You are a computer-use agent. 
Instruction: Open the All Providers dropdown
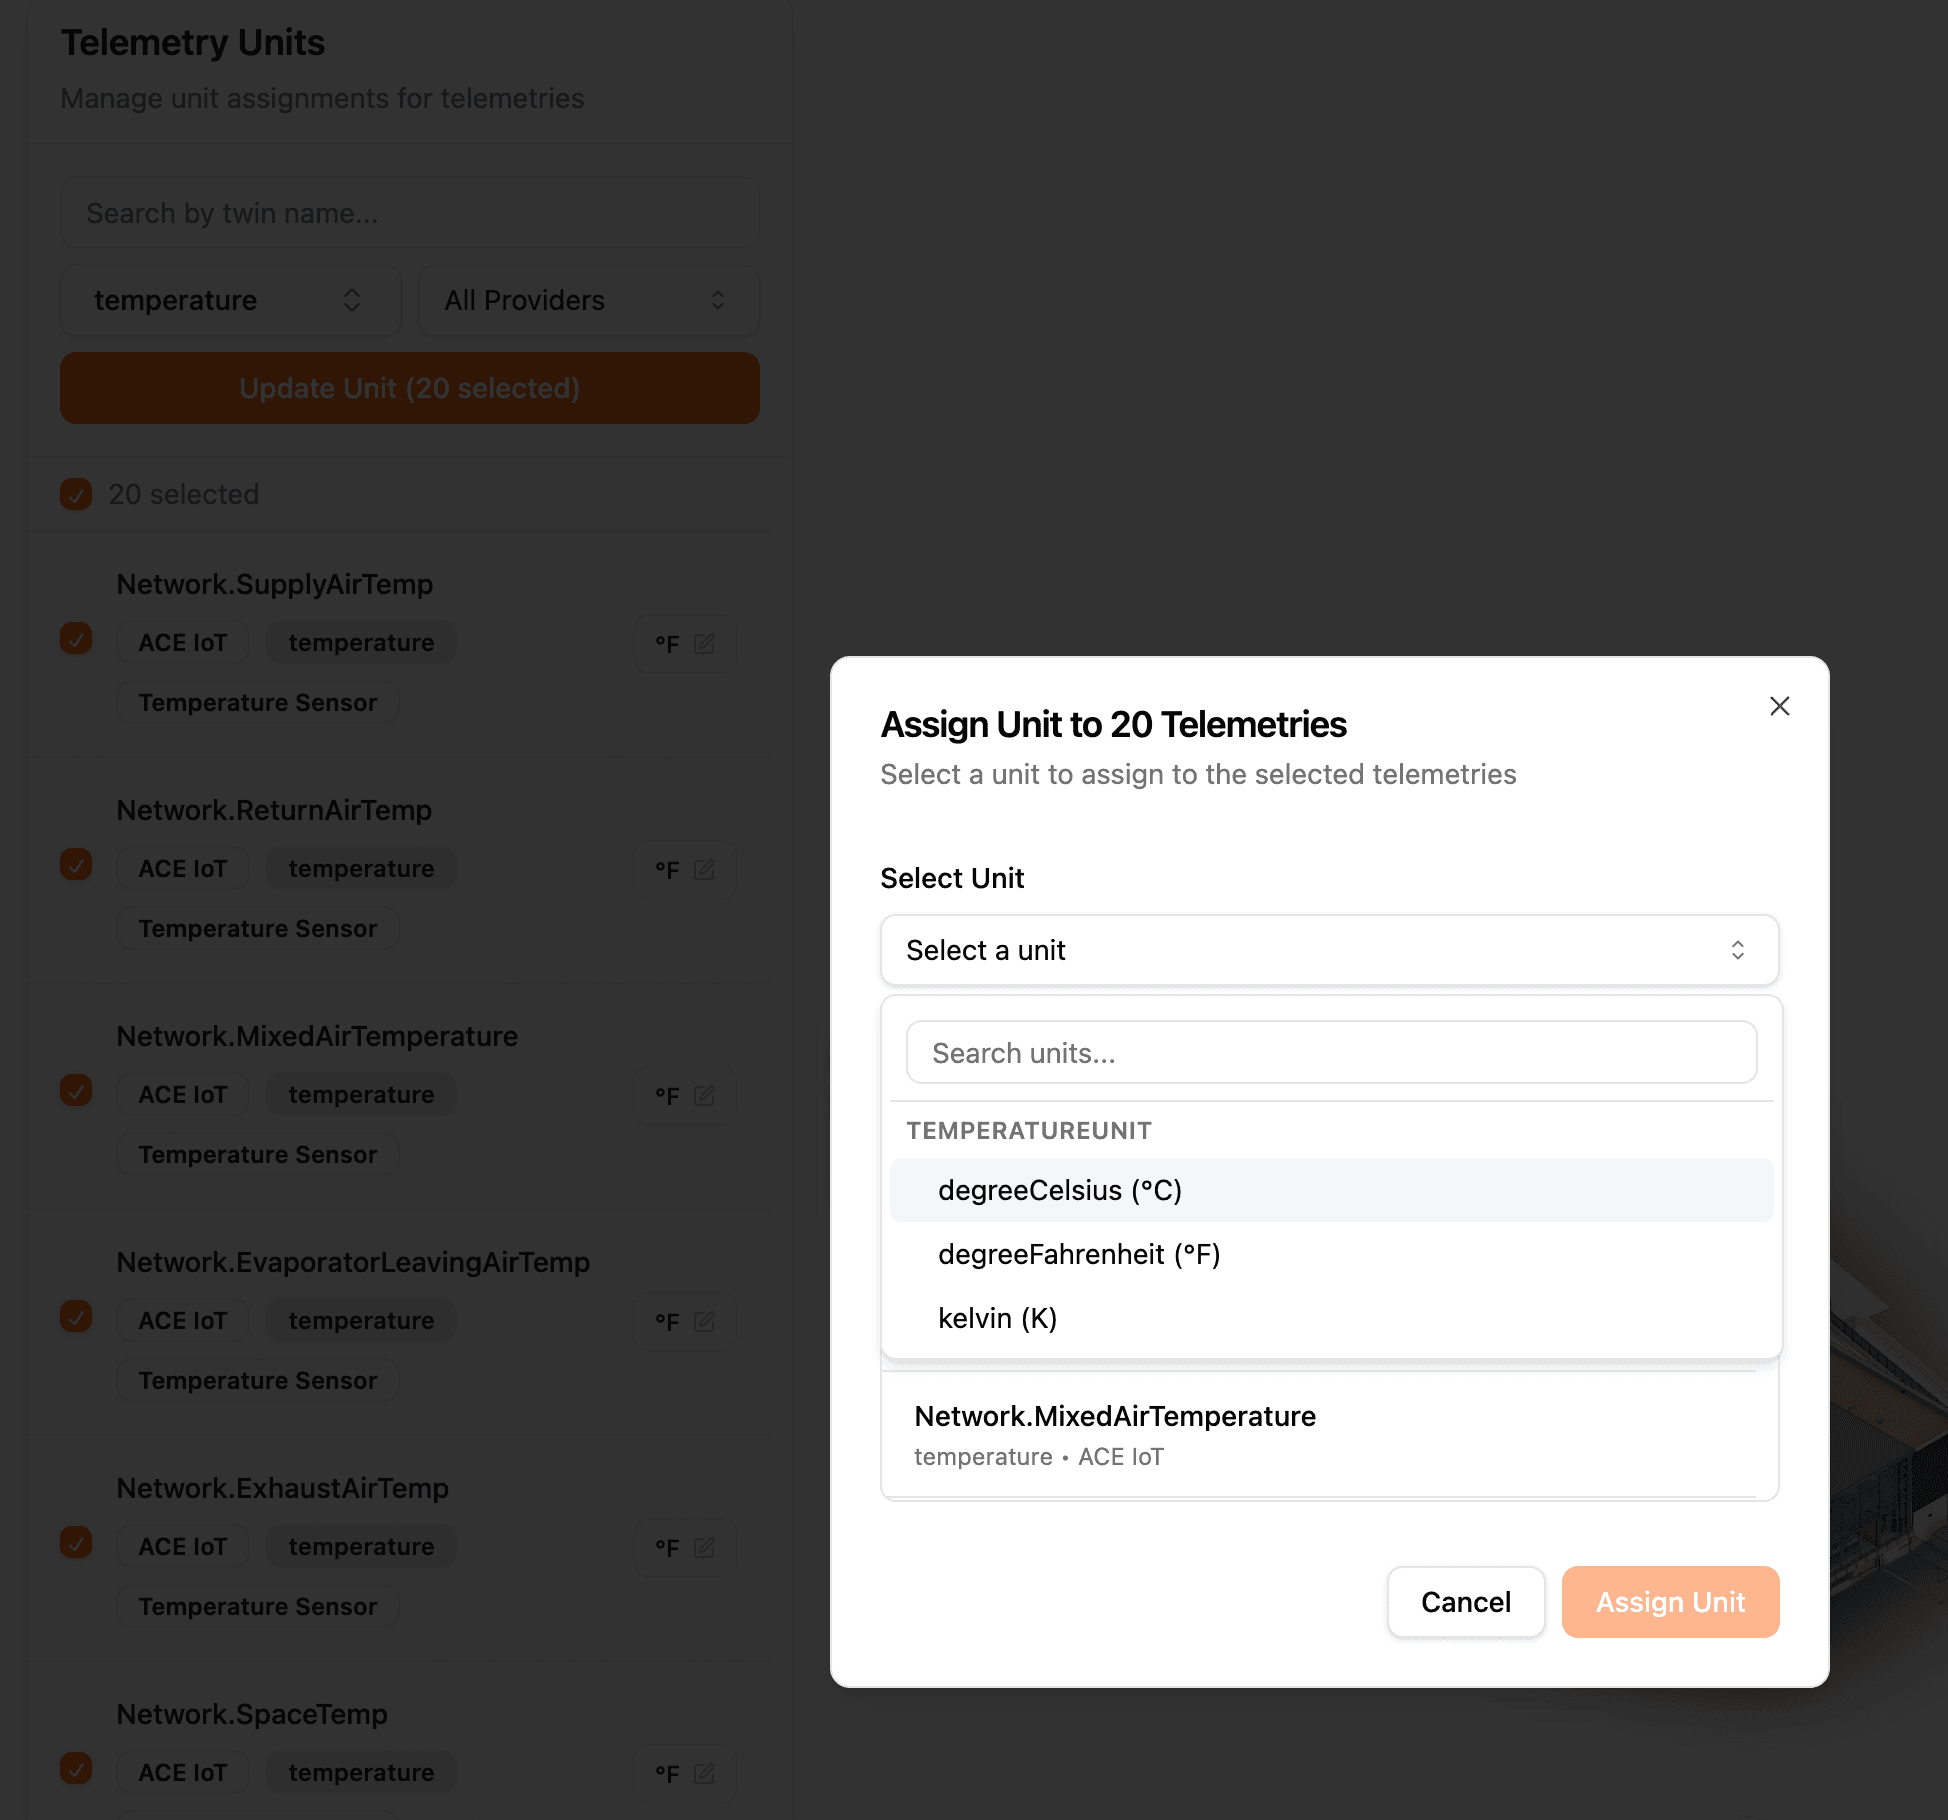click(587, 300)
